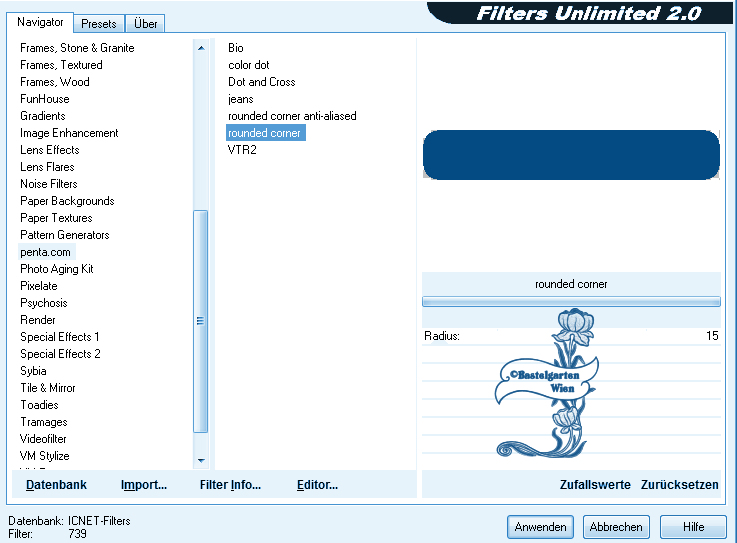Screen dimensions: 737x543
Task: Choose the Dot and Cross filter
Action: click(261, 82)
